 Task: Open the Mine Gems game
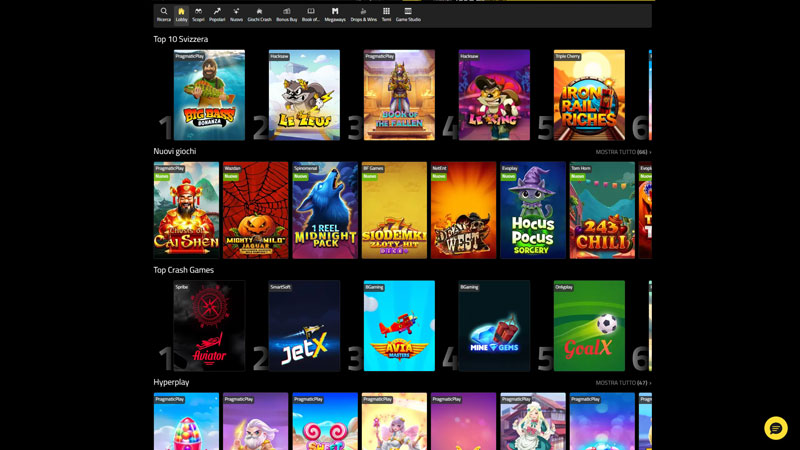pyautogui.click(x=494, y=326)
